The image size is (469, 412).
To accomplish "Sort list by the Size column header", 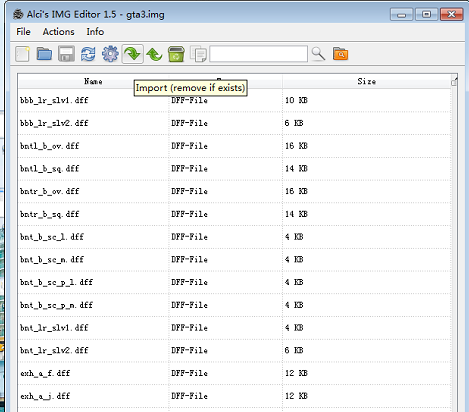I will coord(366,81).
